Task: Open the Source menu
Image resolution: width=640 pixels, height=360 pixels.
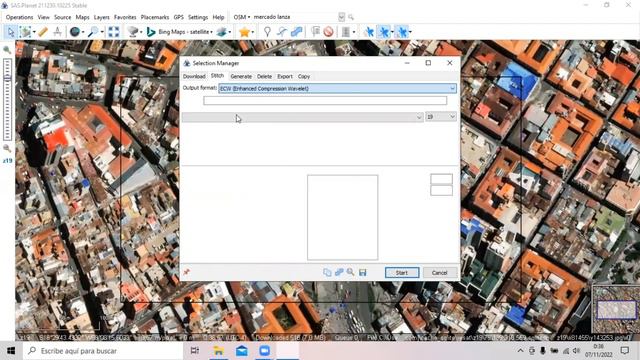Action: (62, 17)
